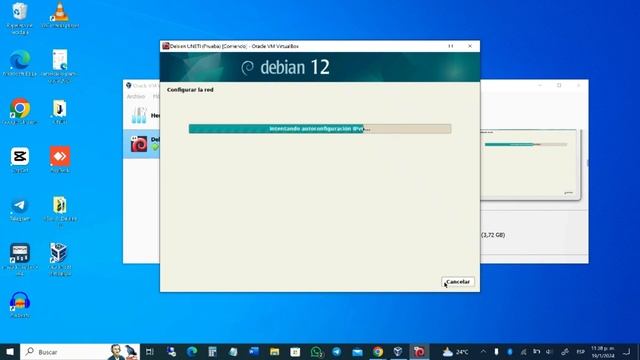
Task: Close the Debian VM VirtualBox window
Action: (470, 46)
